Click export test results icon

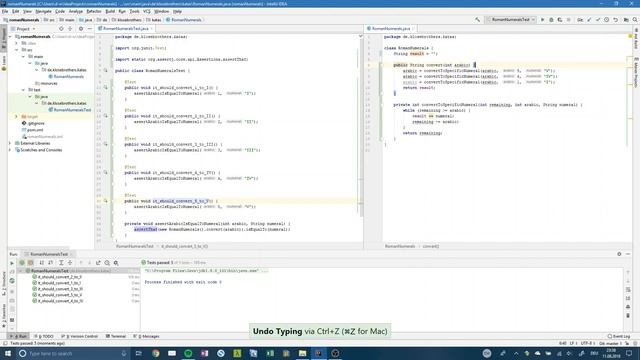[98, 263]
